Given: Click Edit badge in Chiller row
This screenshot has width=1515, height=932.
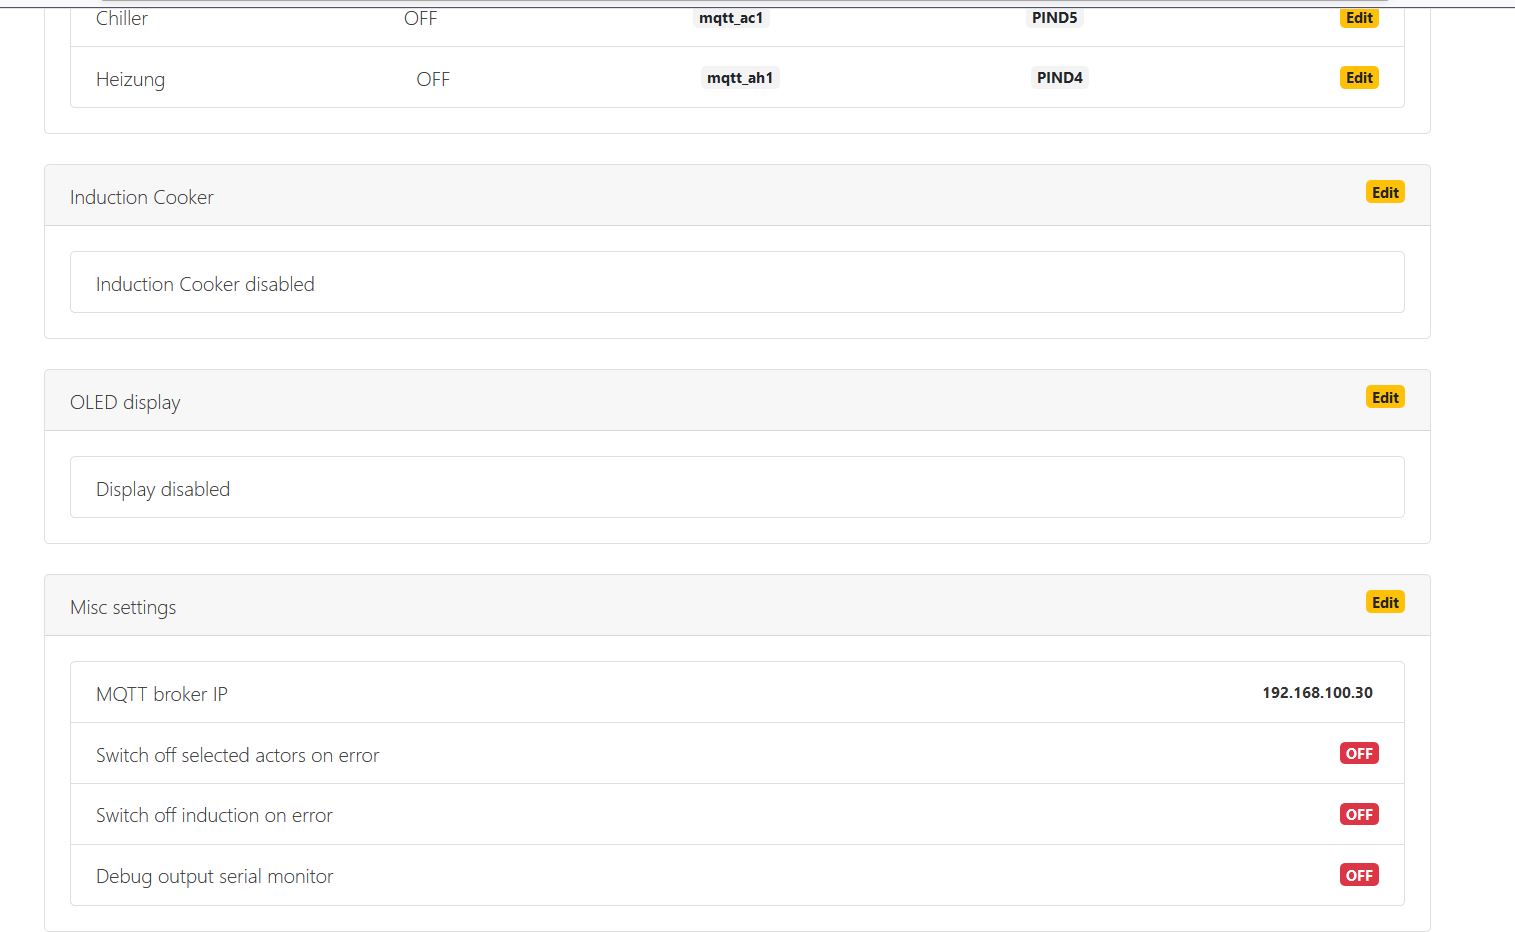Looking at the screenshot, I should tap(1359, 18).
